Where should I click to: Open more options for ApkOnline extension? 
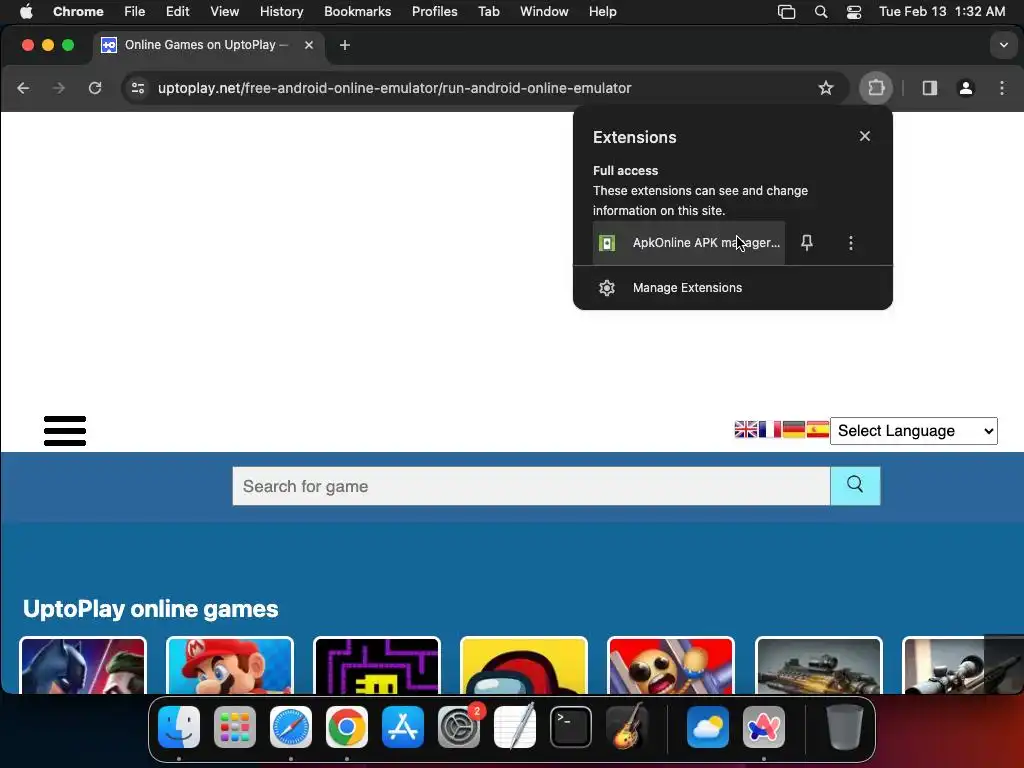pyautogui.click(x=850, y=243)
